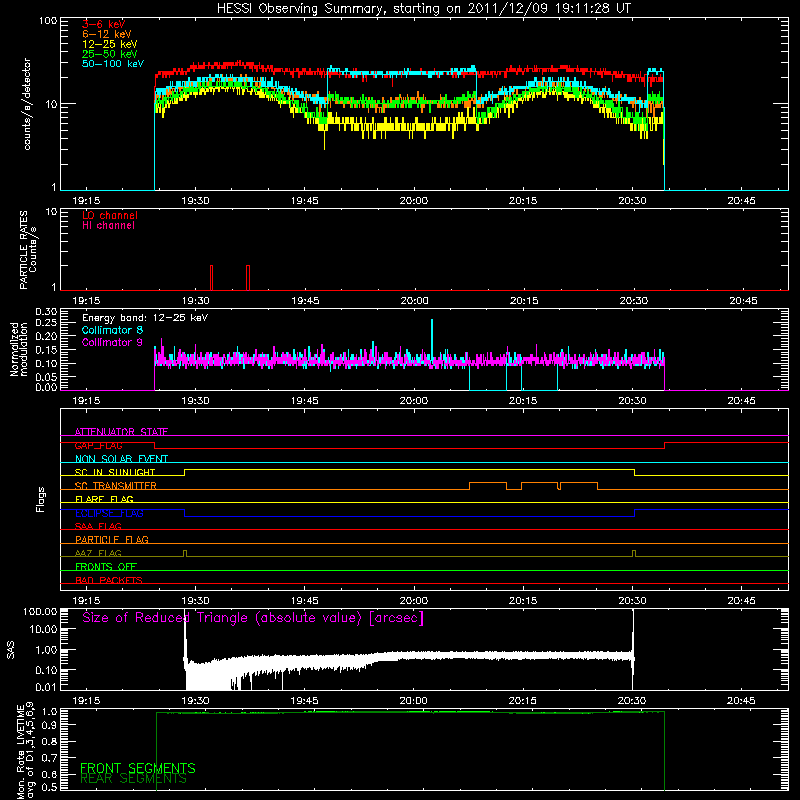Click the 0.9 y-axis value of livetime panel
This screenshot has height=800, width=800.
pos(49,725)
